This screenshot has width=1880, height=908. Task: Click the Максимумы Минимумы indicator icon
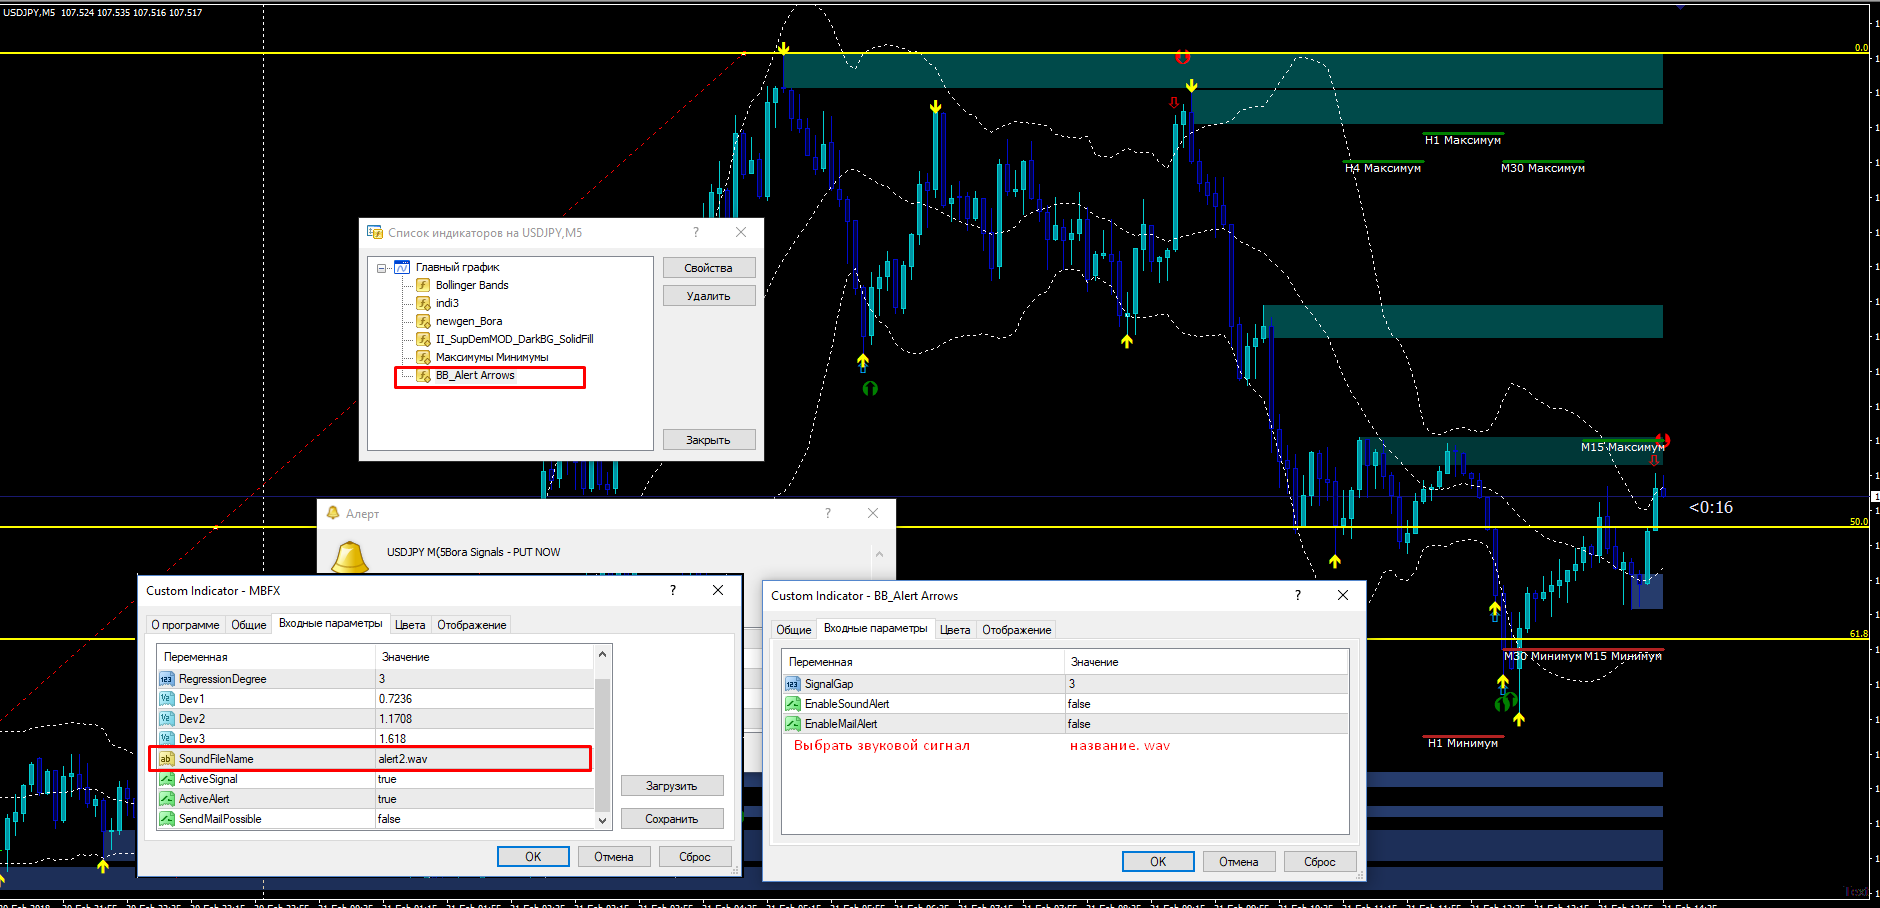[x=423, y=357]
